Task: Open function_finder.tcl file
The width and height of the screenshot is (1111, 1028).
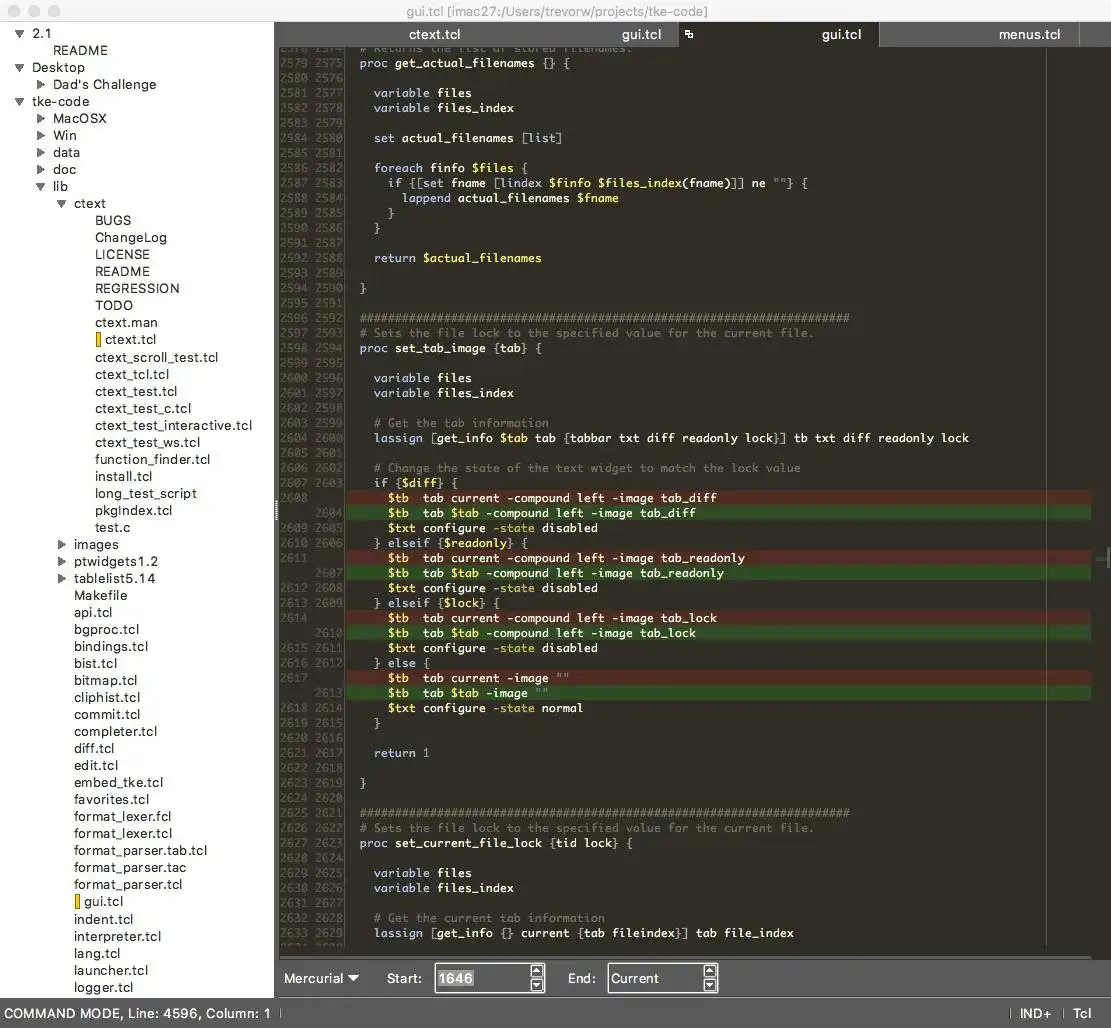Action: point(152,459)
